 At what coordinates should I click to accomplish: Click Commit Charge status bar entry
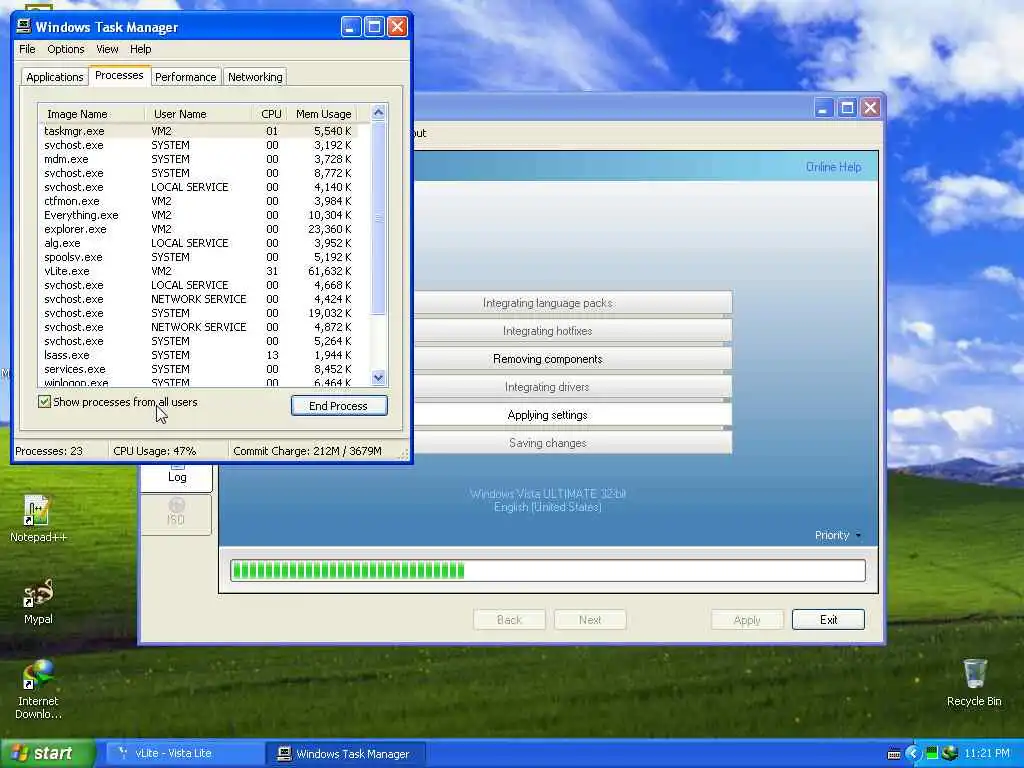click(x=307, y=451)
